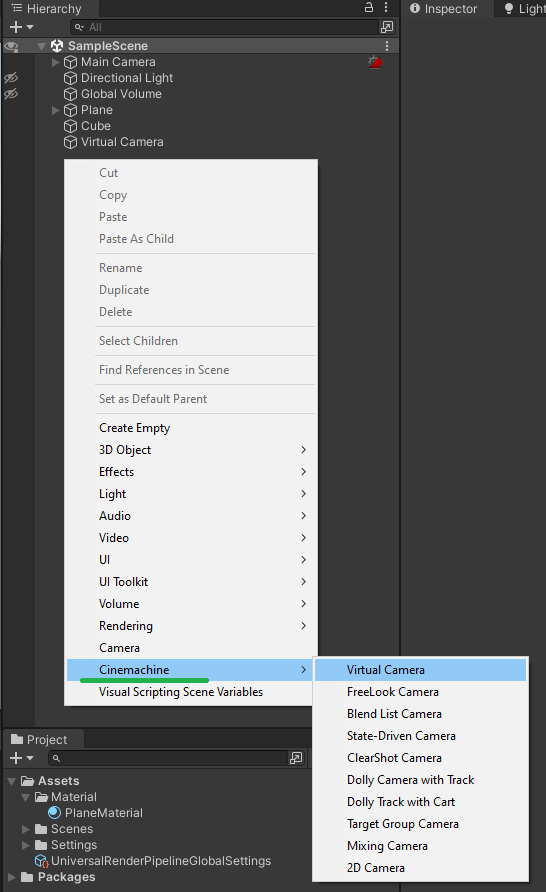
Task: Click the Hierarchy search-by-type icon button
Action: 387,27
